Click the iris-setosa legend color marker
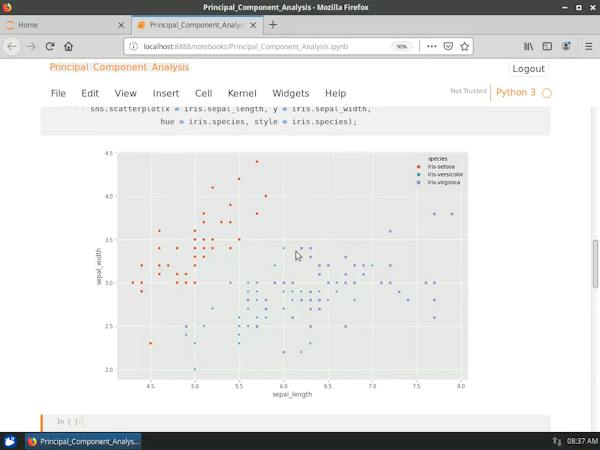Image resolution: width=600 pixels, height=450 pixels. coord(418,167)
